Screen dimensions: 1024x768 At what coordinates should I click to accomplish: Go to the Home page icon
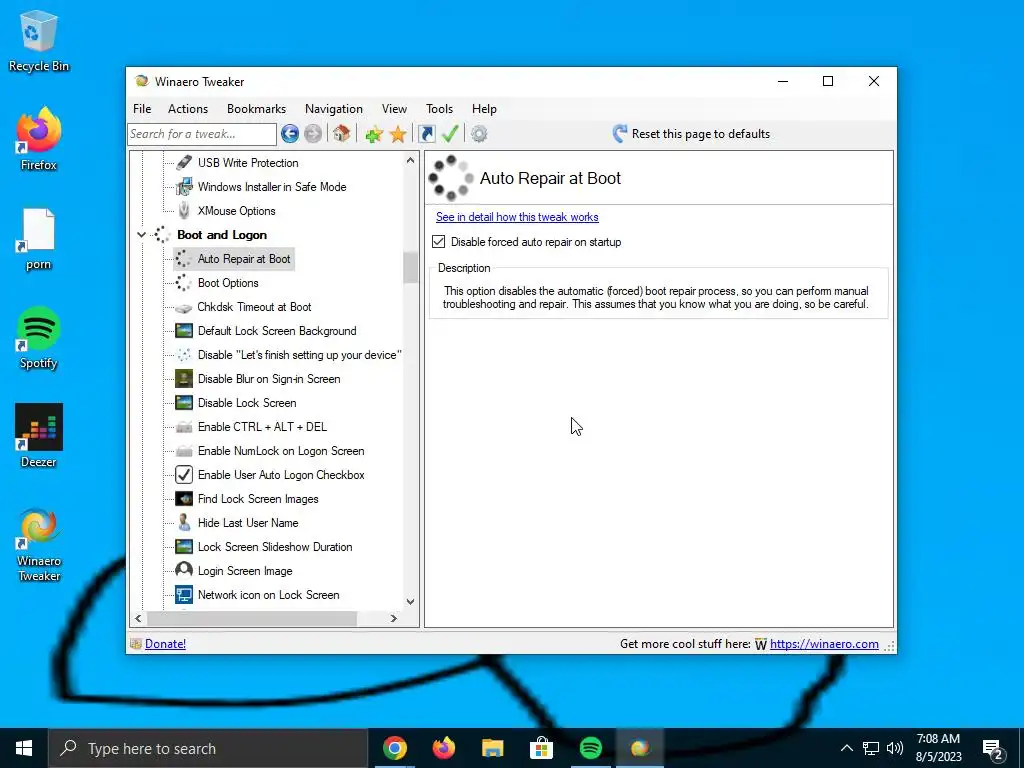(341, 134)
